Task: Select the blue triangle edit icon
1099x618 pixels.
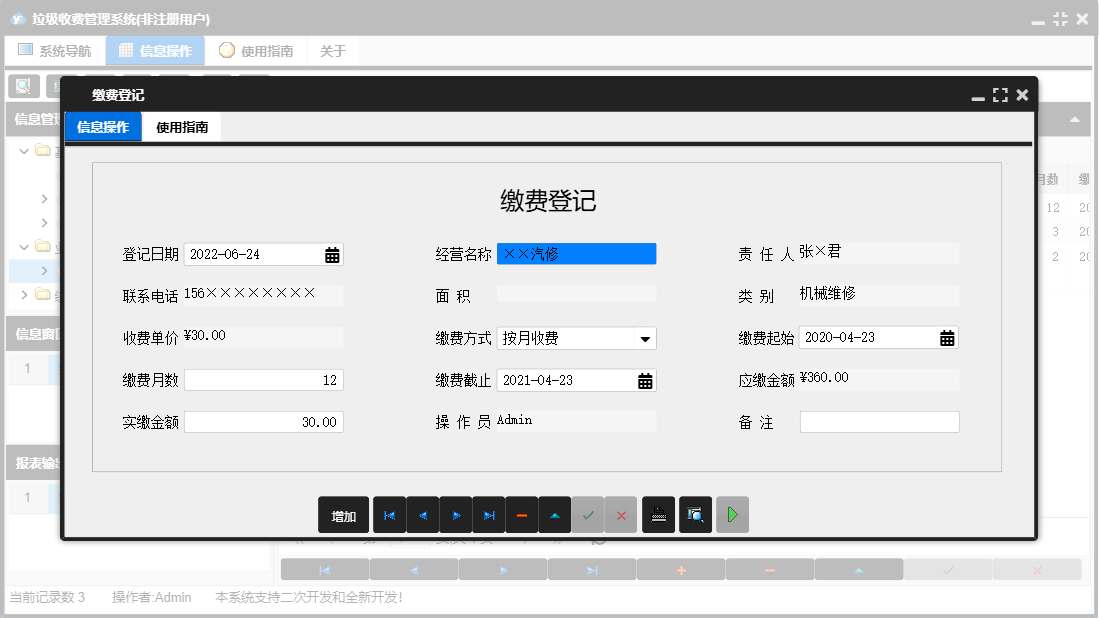Action: [x=556, y=514]
